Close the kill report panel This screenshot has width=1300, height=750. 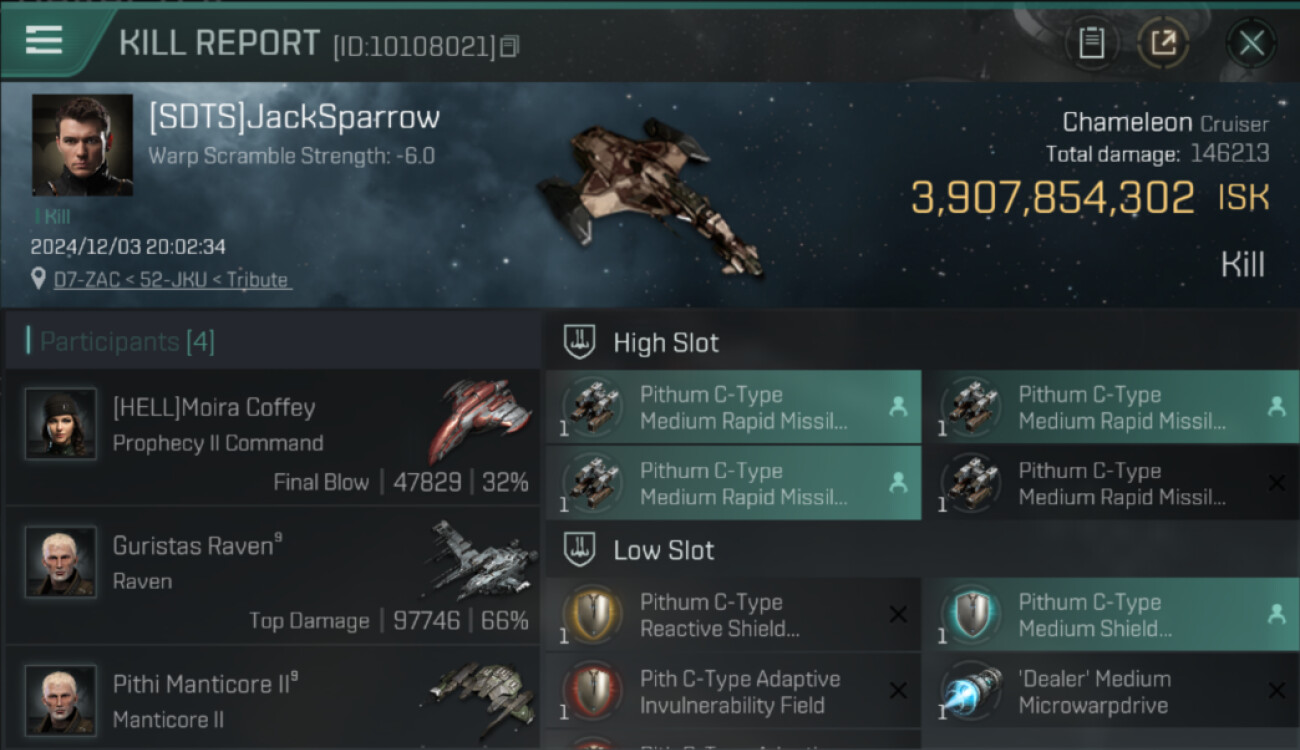click(x=1251, y=43)
